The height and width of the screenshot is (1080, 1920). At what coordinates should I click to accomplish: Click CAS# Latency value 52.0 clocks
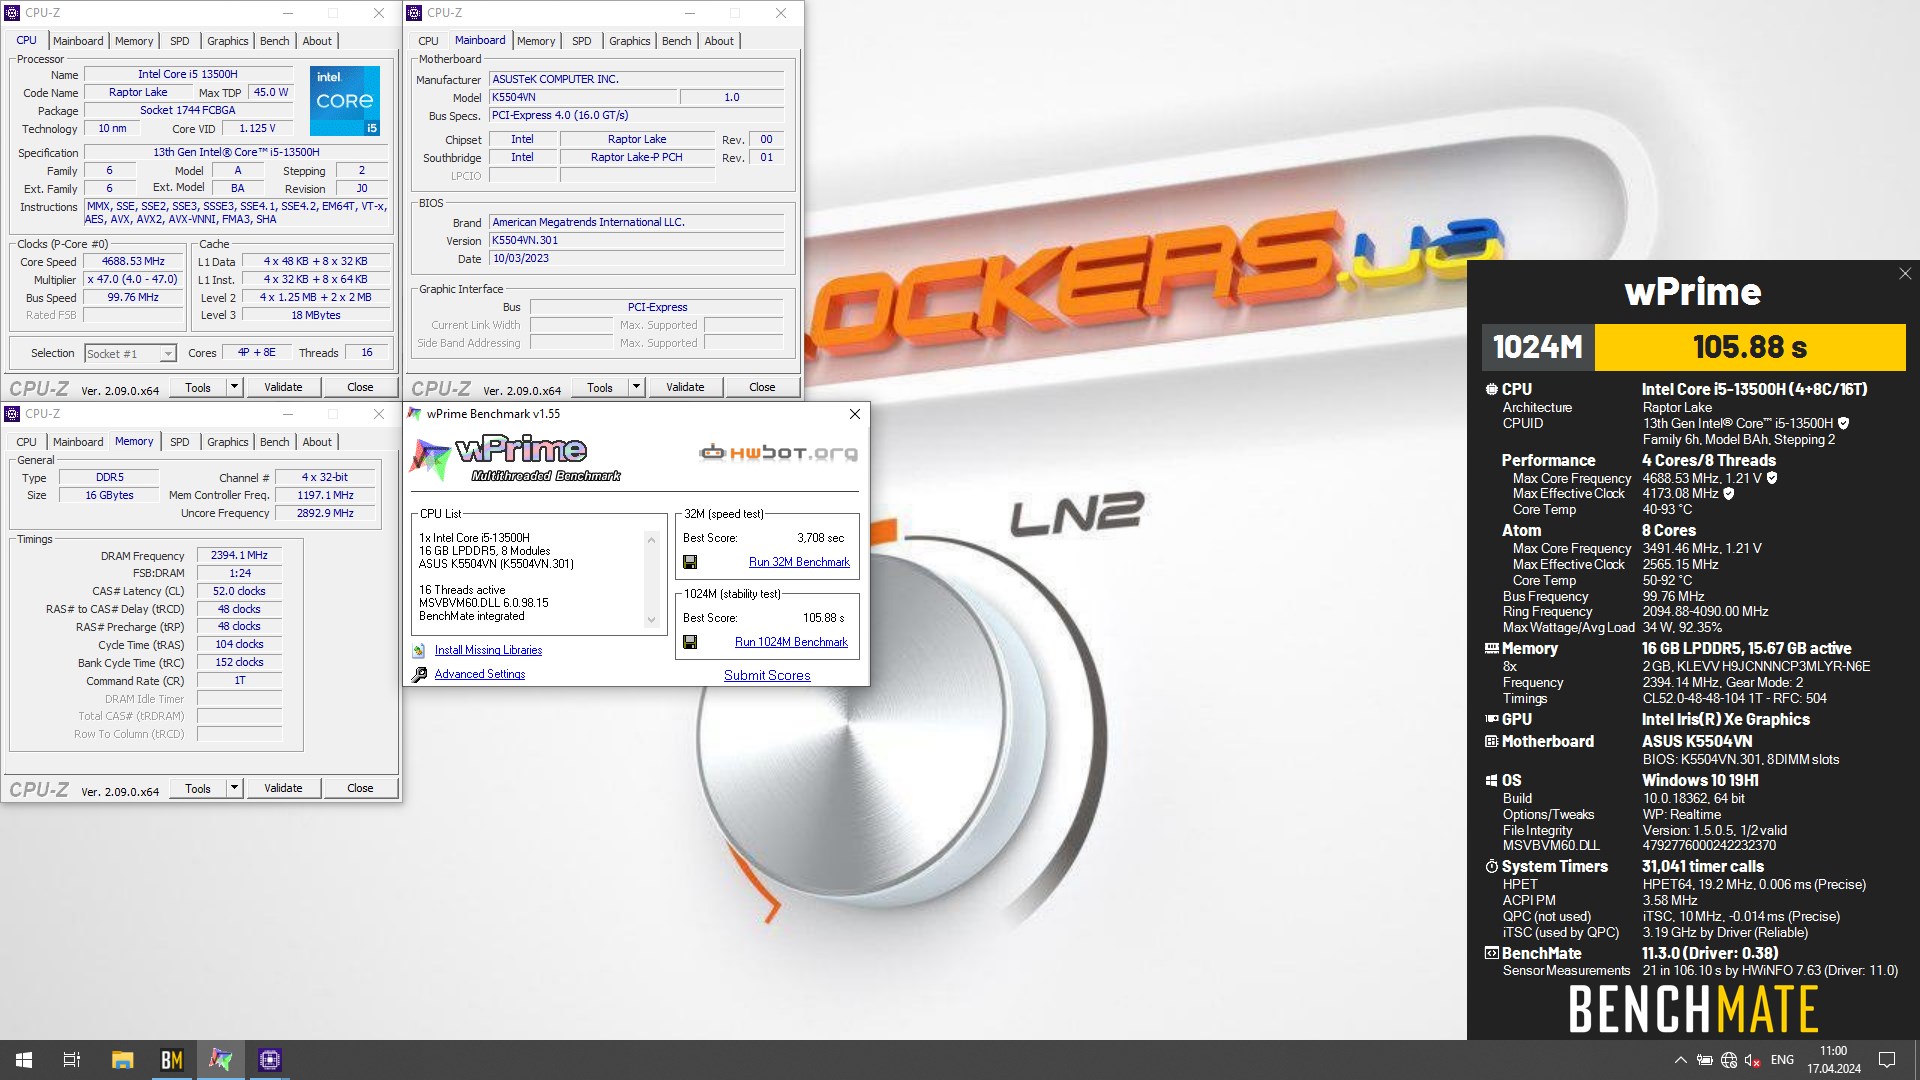239,592
